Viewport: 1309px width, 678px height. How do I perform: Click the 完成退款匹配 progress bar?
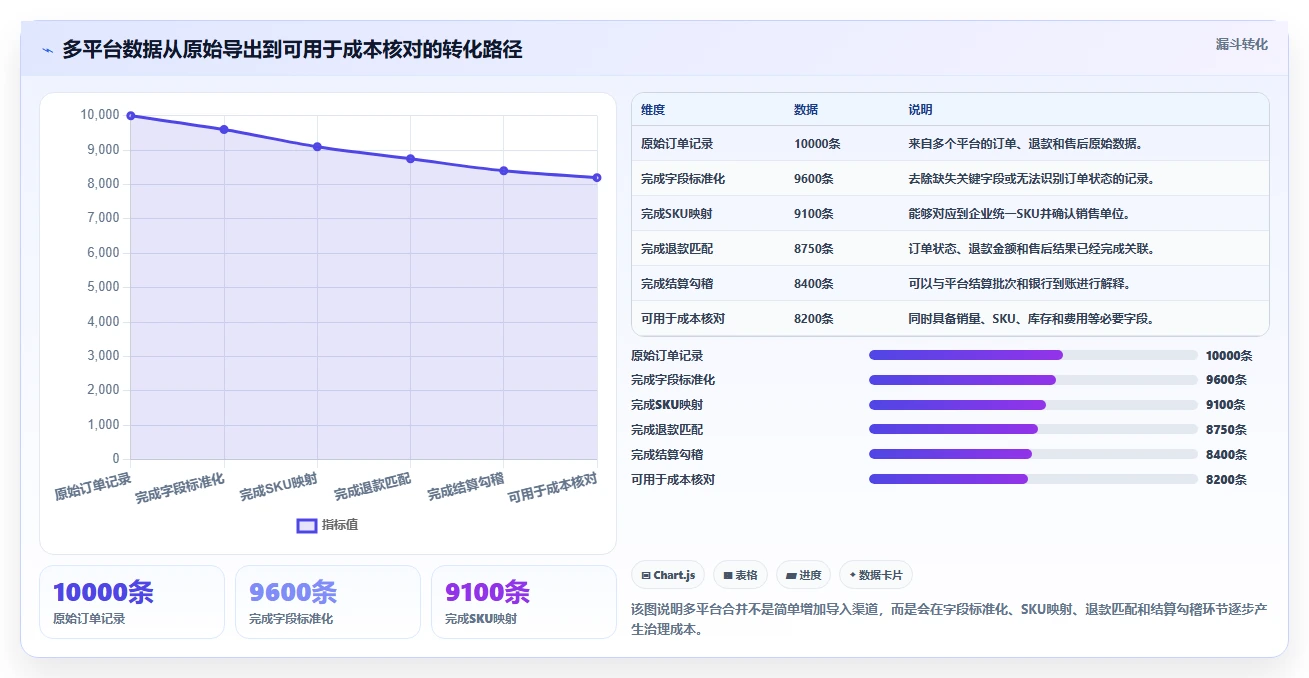point(1033,429)
